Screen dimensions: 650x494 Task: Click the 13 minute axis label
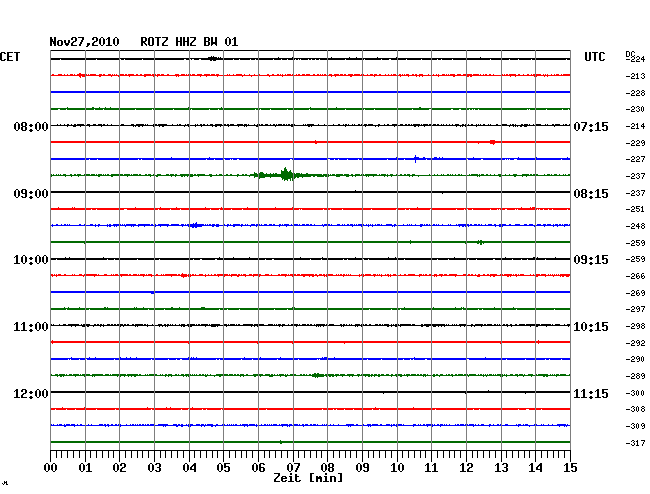coord(501,468)
